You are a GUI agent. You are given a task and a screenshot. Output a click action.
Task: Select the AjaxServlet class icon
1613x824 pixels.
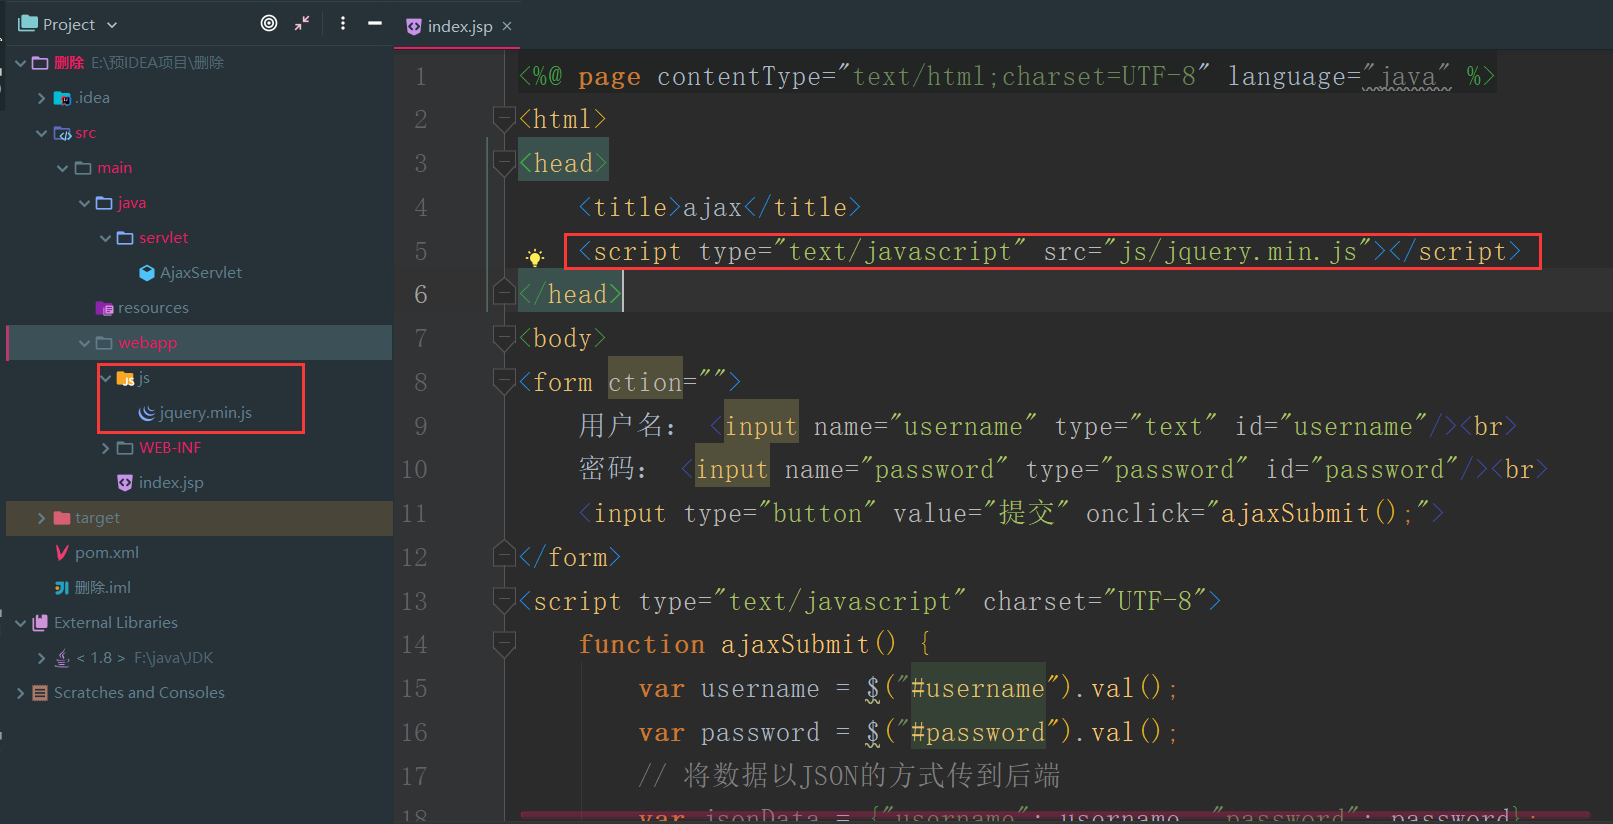point(147,273)
